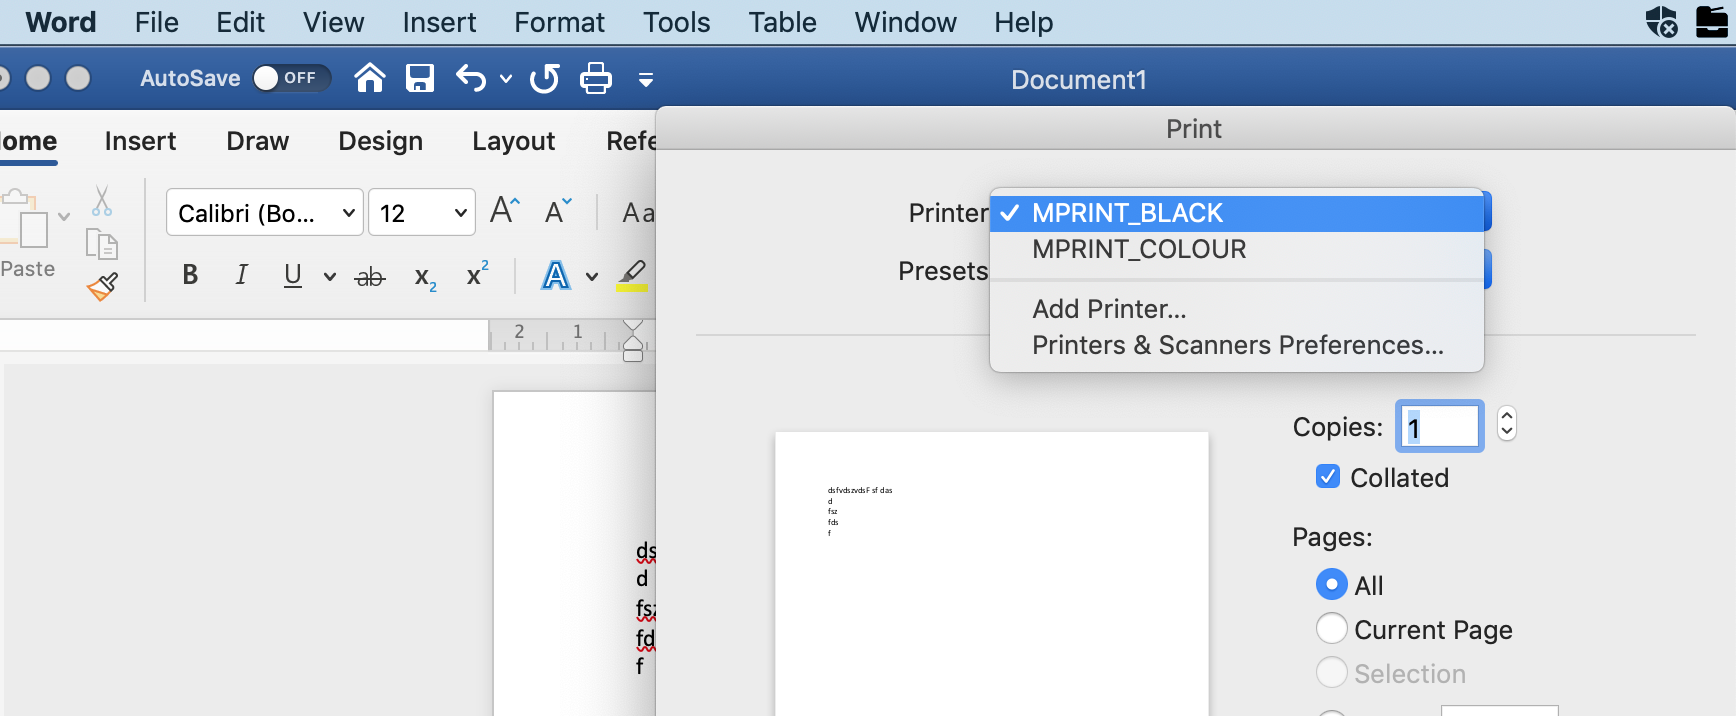Open the Draw ribbon tab

[258, 141]
